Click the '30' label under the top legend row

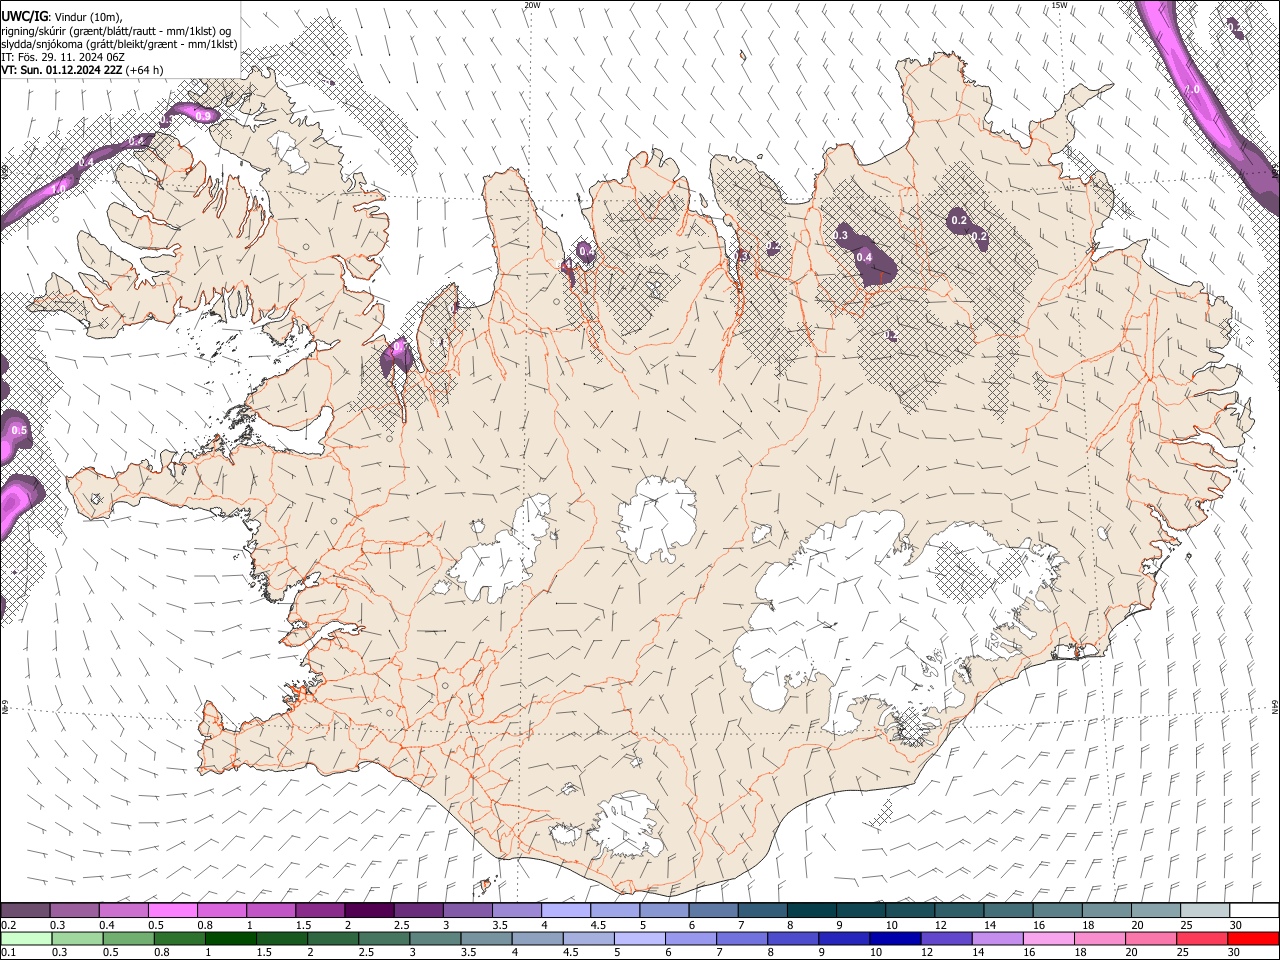pyautogui.click(x=1236, y=925)
